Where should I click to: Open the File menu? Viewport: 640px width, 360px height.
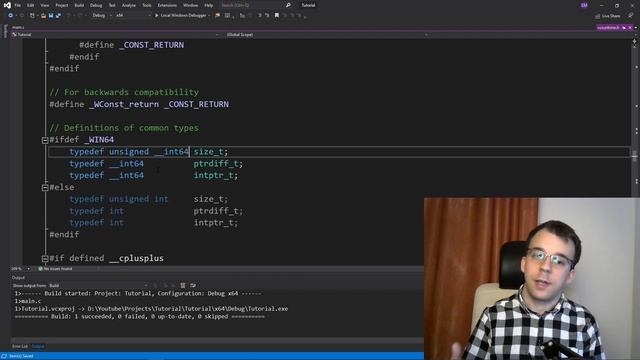[x=18, y=5]
